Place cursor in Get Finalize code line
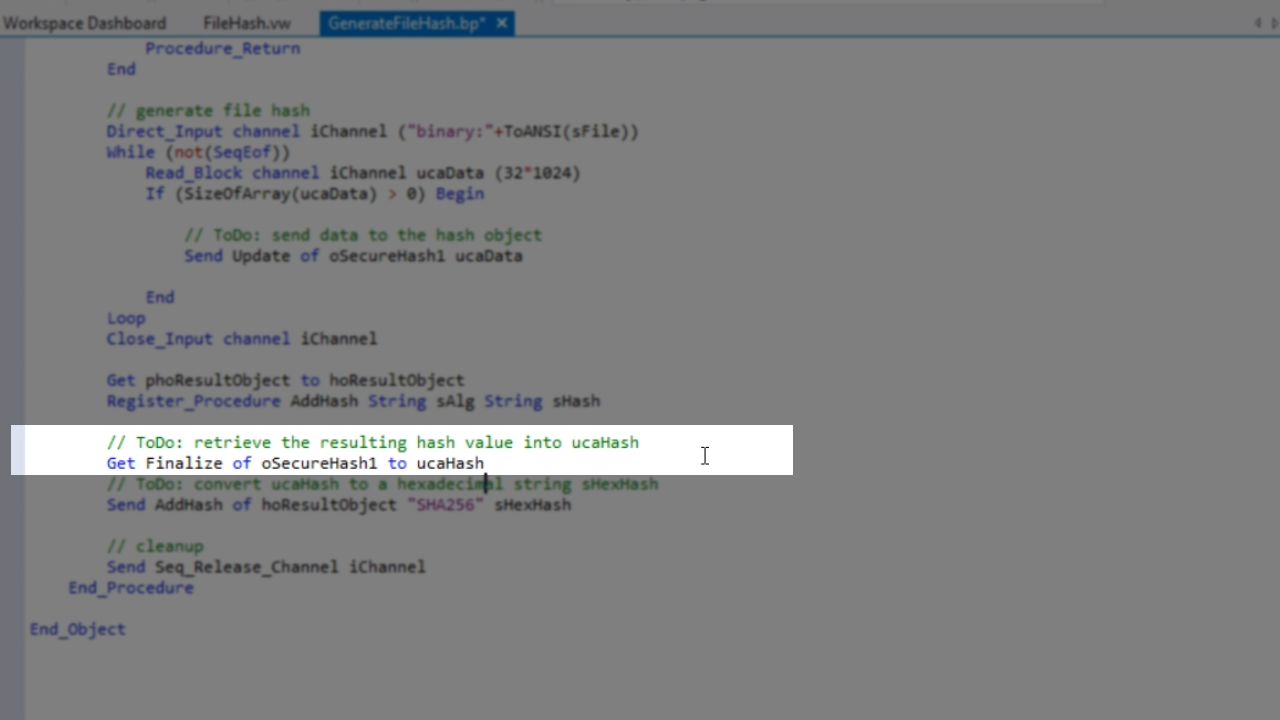This screenshot has height=720, width=1280. (x=295, y=464)
